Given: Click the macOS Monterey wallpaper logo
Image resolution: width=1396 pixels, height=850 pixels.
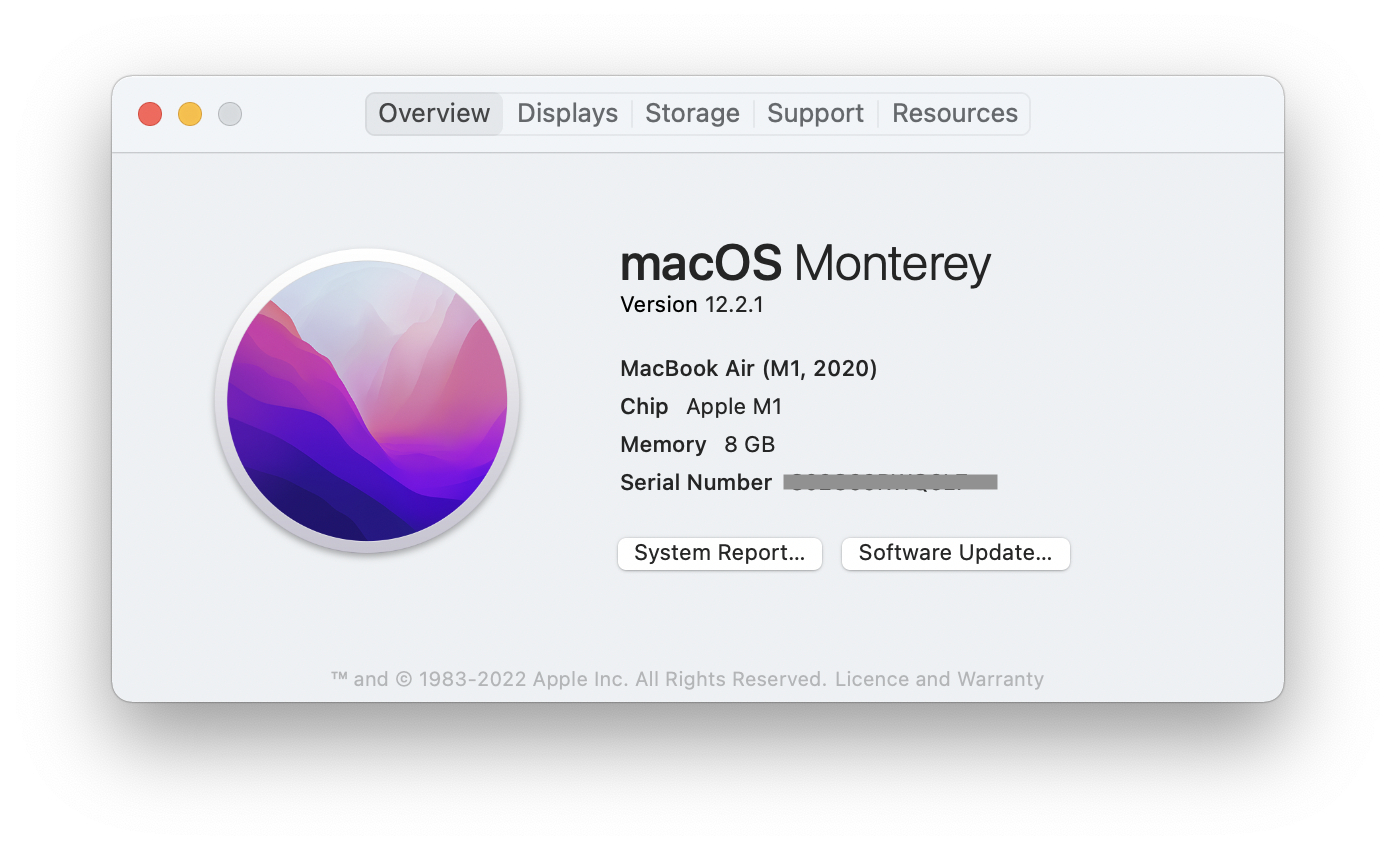Looking at the screenshot, I should click(367, 400).
